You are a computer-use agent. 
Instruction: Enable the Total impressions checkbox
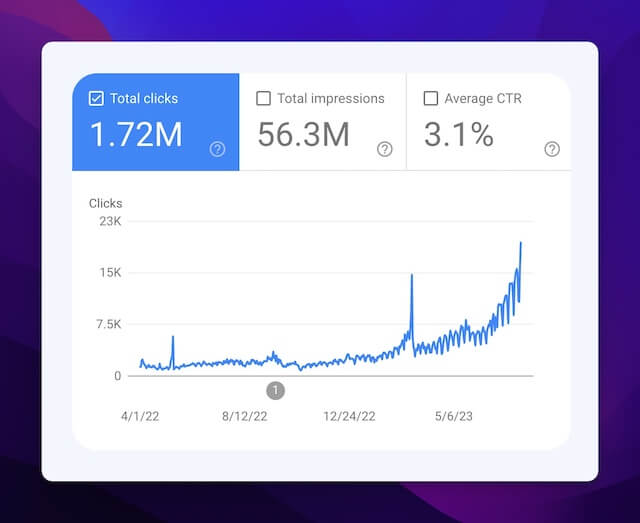(263, 98)
